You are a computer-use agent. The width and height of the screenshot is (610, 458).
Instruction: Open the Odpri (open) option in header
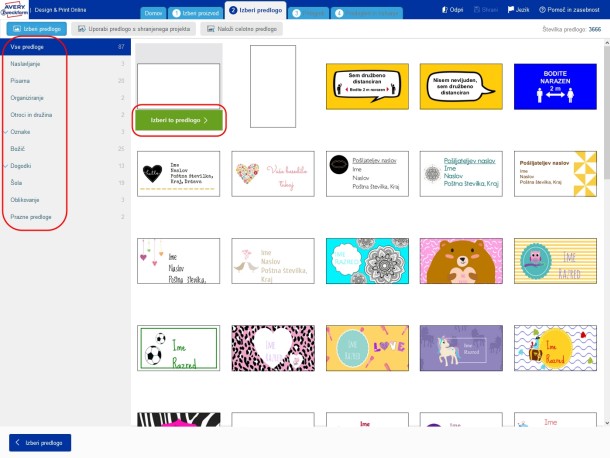(x=452, y=10)
